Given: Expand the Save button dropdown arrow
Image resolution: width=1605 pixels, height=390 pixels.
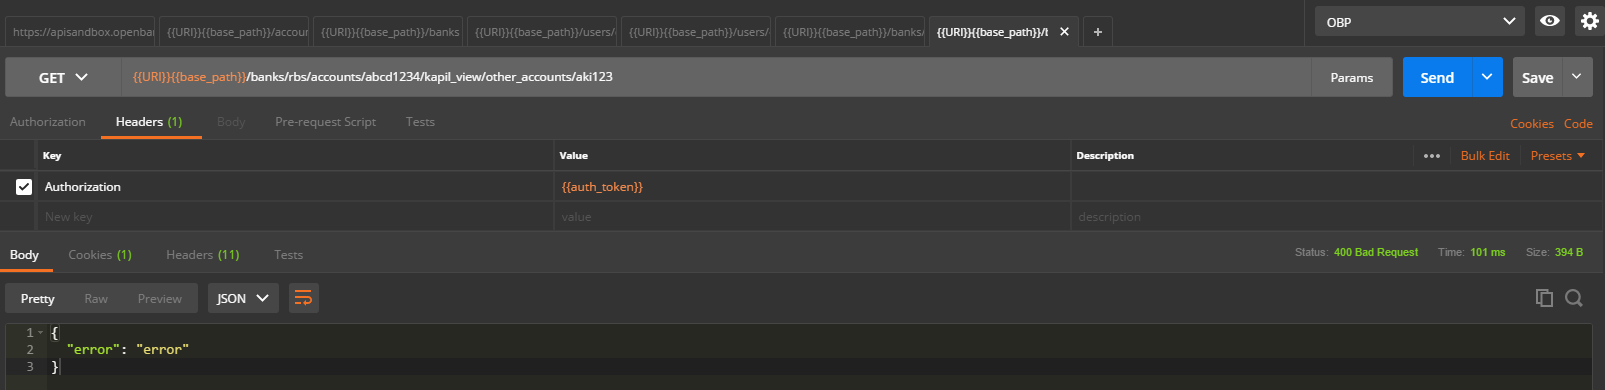Looking at the screenshot, I should (1577, 77).
